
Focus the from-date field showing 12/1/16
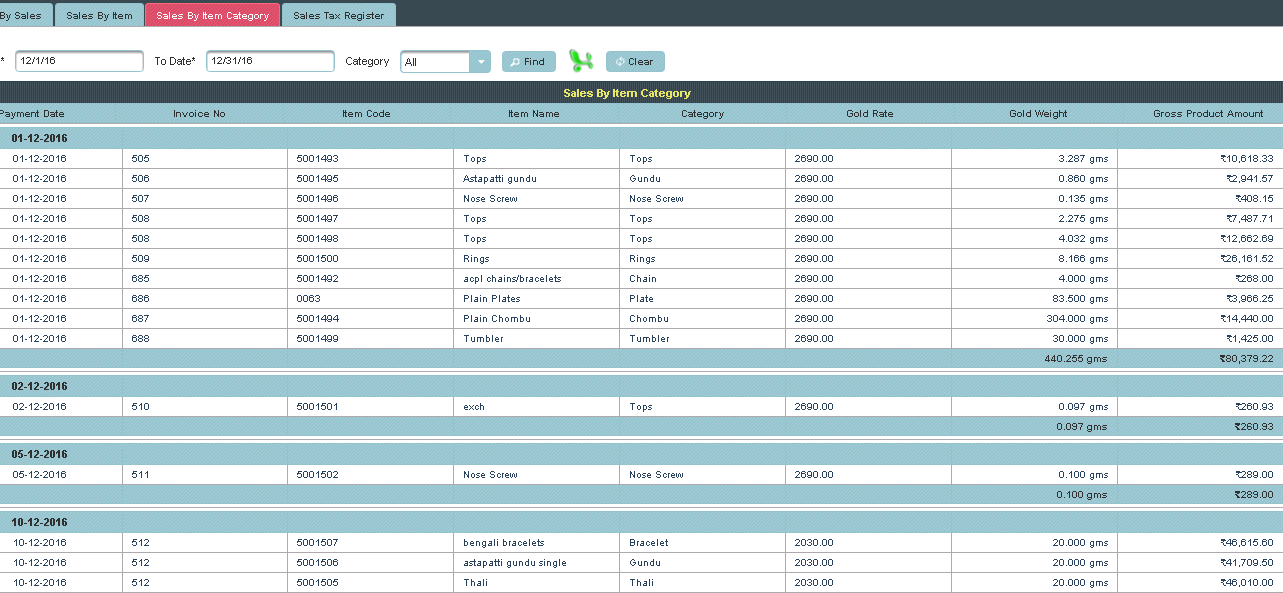click(79, 62)
